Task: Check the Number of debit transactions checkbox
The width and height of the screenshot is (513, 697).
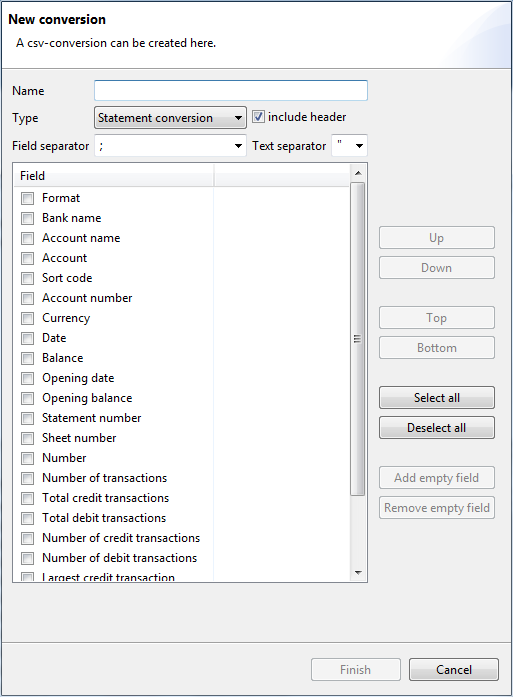Action: (x=28, y=558)
